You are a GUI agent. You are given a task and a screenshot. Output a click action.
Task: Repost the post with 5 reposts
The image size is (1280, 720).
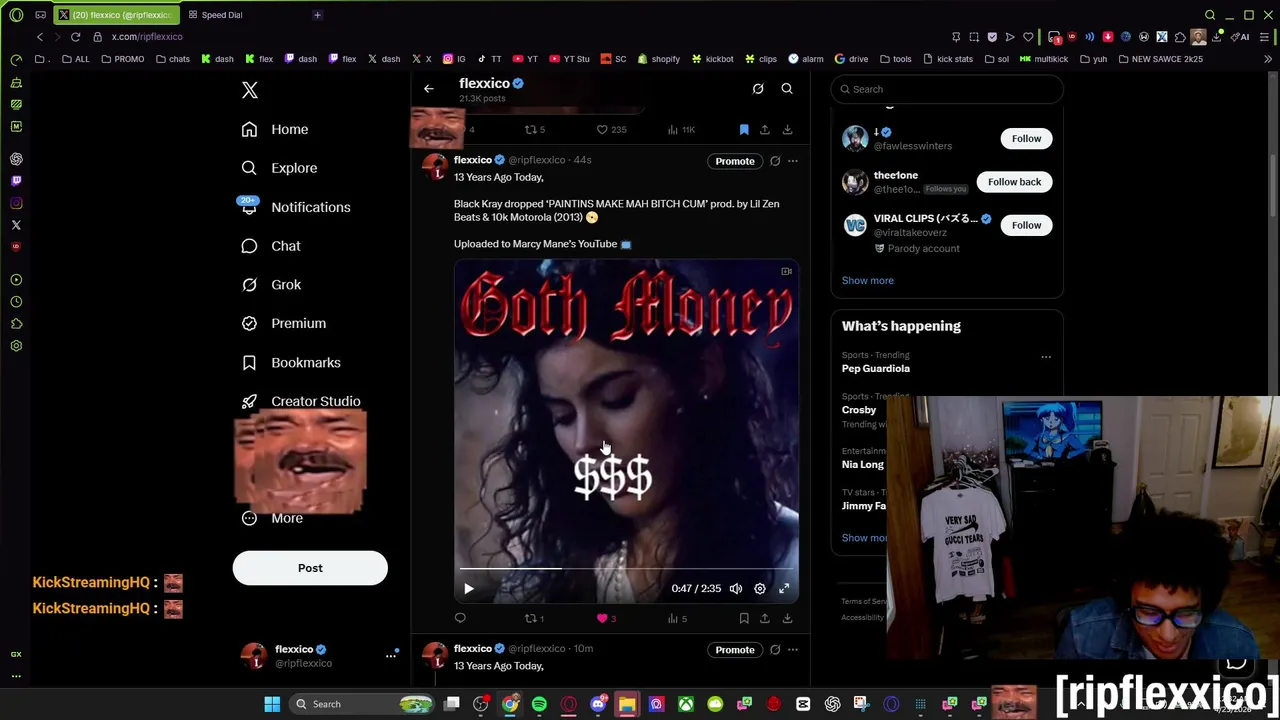point(535,130)
